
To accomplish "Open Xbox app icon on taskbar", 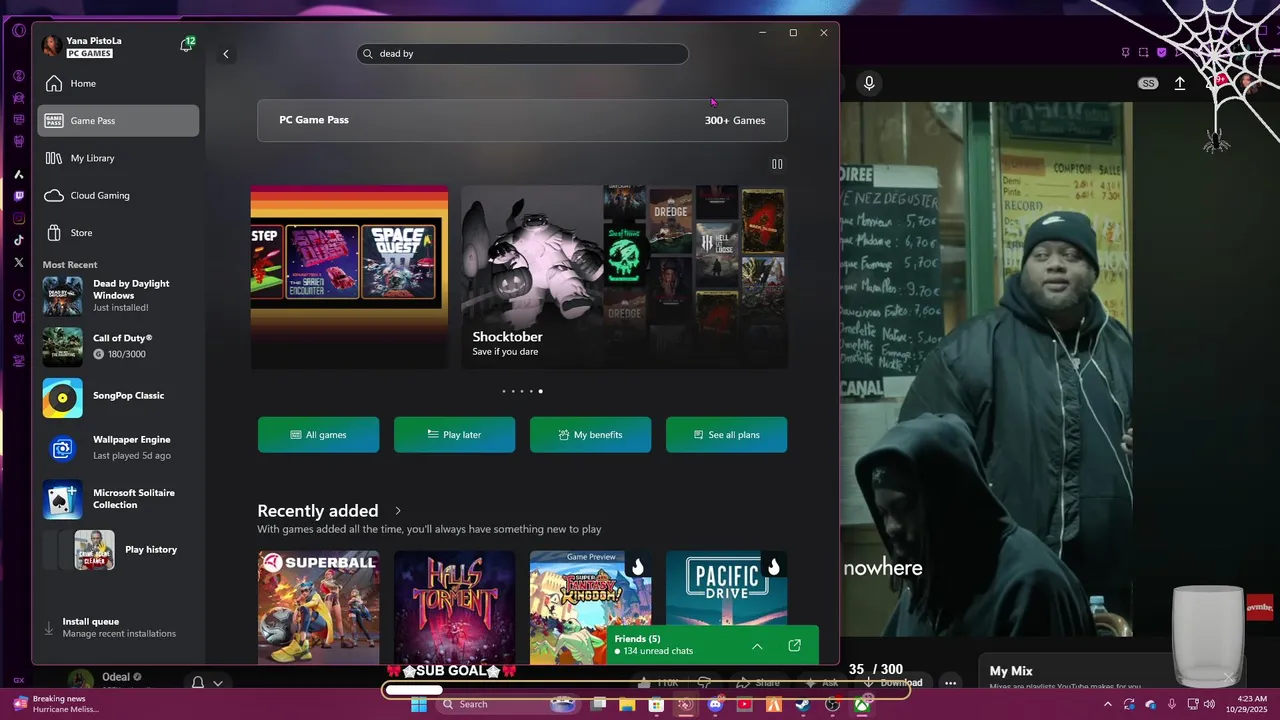I will tap(862, 705).
